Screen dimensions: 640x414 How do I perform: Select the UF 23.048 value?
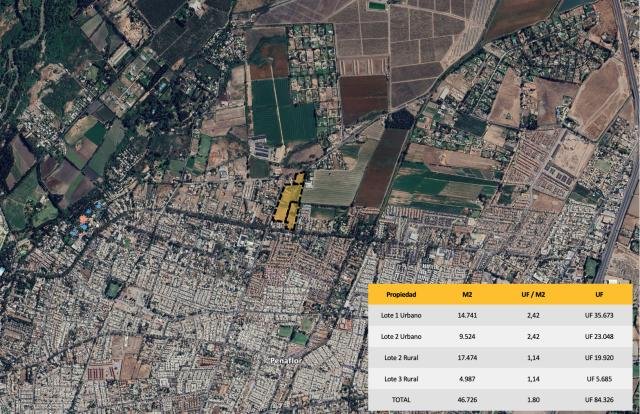point(599,337)
